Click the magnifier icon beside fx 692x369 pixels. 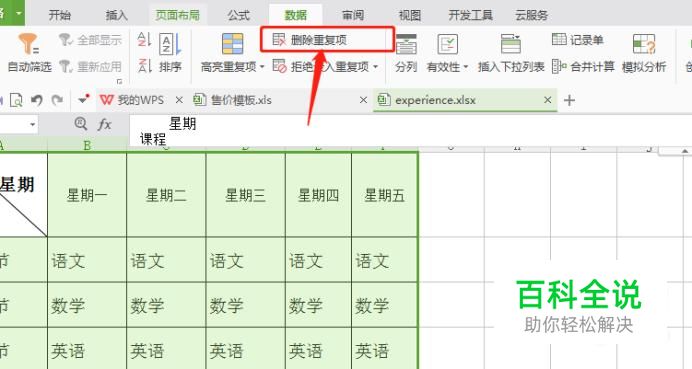(x=81, y=124)
